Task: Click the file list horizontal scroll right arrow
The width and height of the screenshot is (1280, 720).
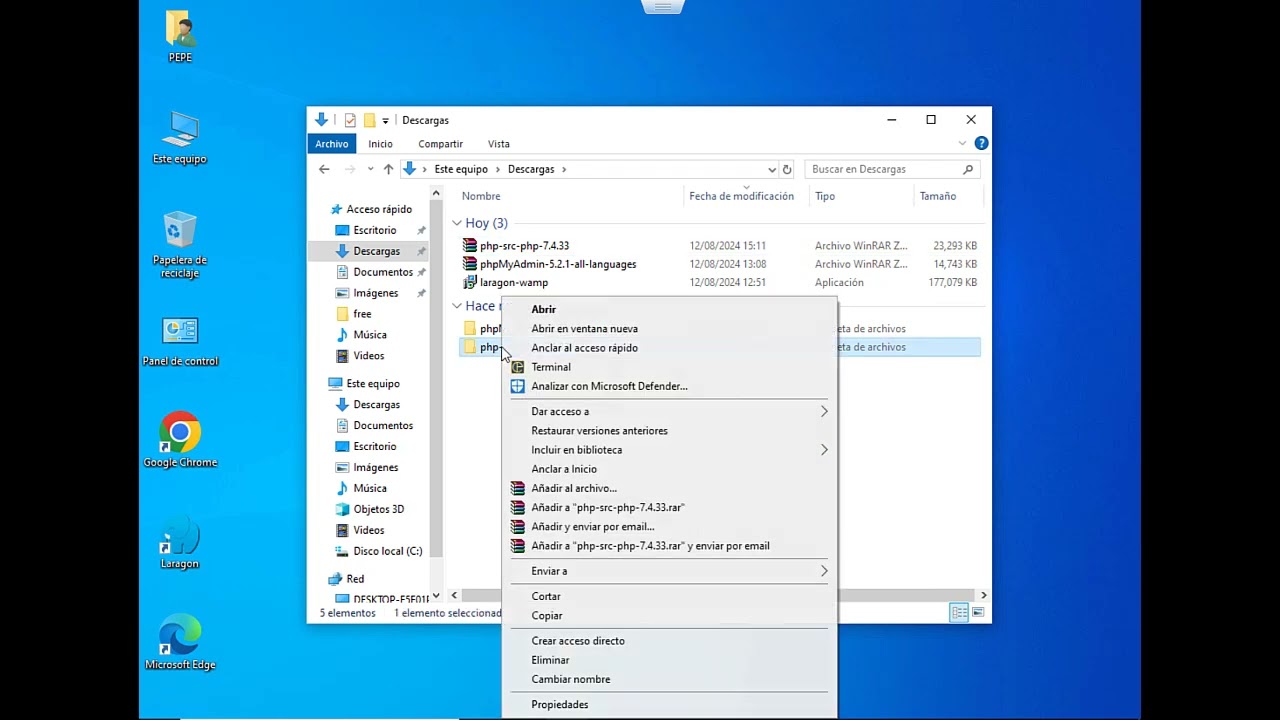Action: pos(983,596)
